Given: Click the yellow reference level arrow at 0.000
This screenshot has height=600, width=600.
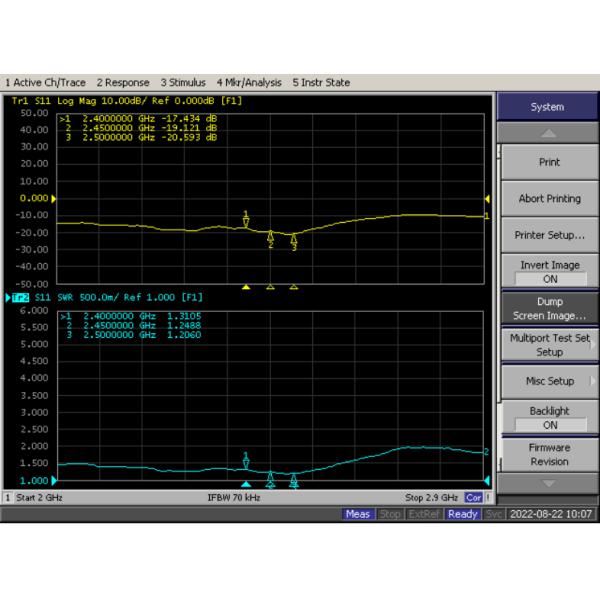Looking at the screenshot, I should 54,199.
